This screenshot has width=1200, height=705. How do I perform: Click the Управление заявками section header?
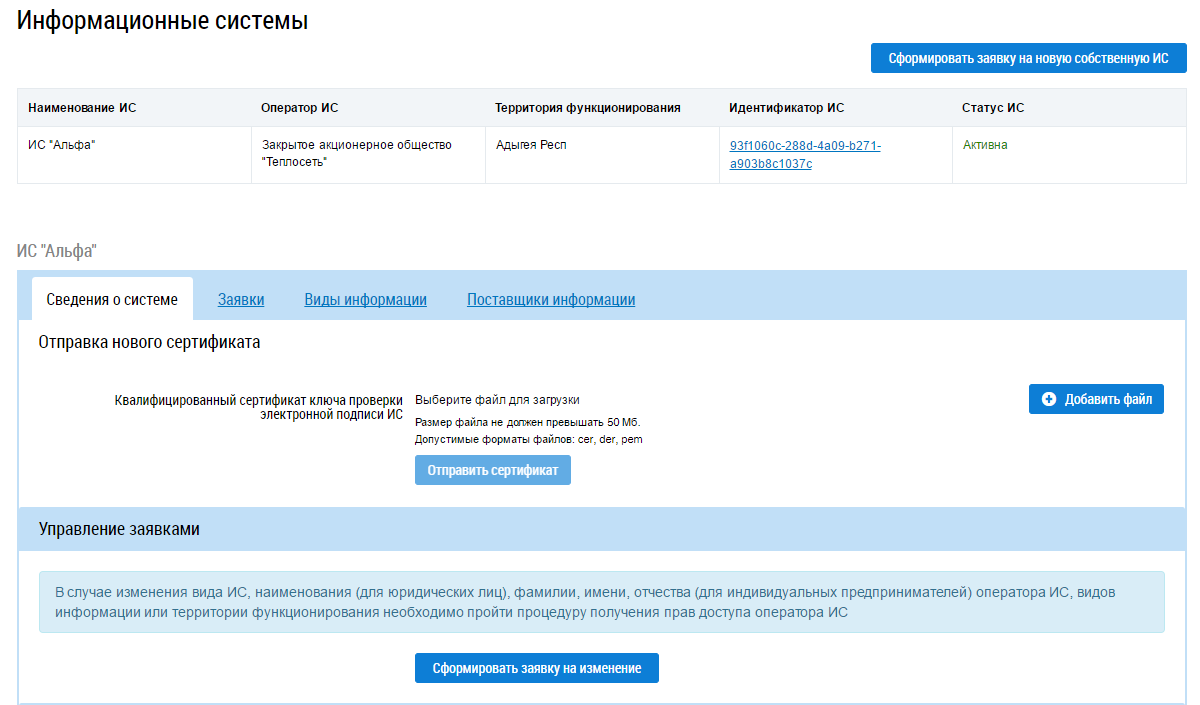tap(119, 529)
